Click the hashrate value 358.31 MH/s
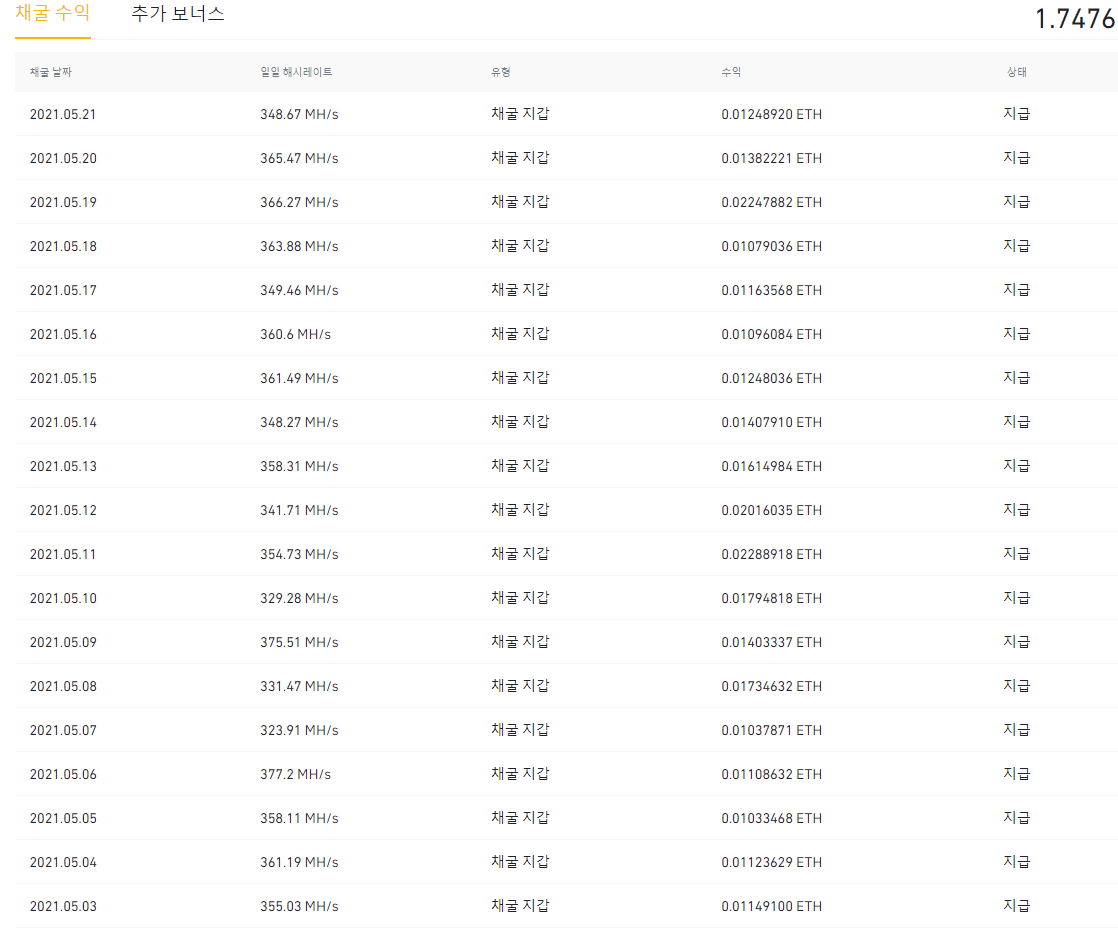Image resolution: width=1118 pixels, height=930 pixels. tap(299, 466)
